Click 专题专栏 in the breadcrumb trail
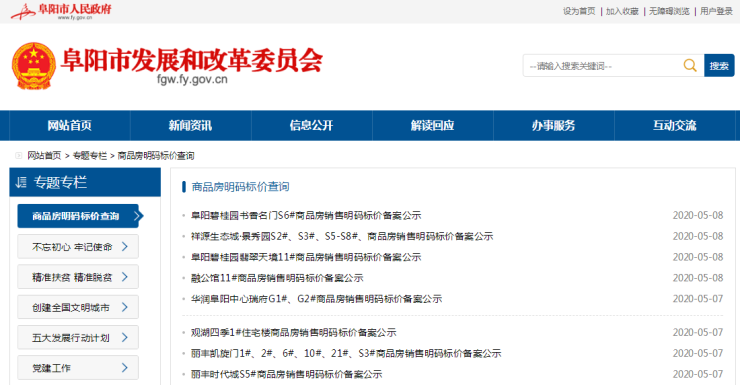 click(90, 156)
